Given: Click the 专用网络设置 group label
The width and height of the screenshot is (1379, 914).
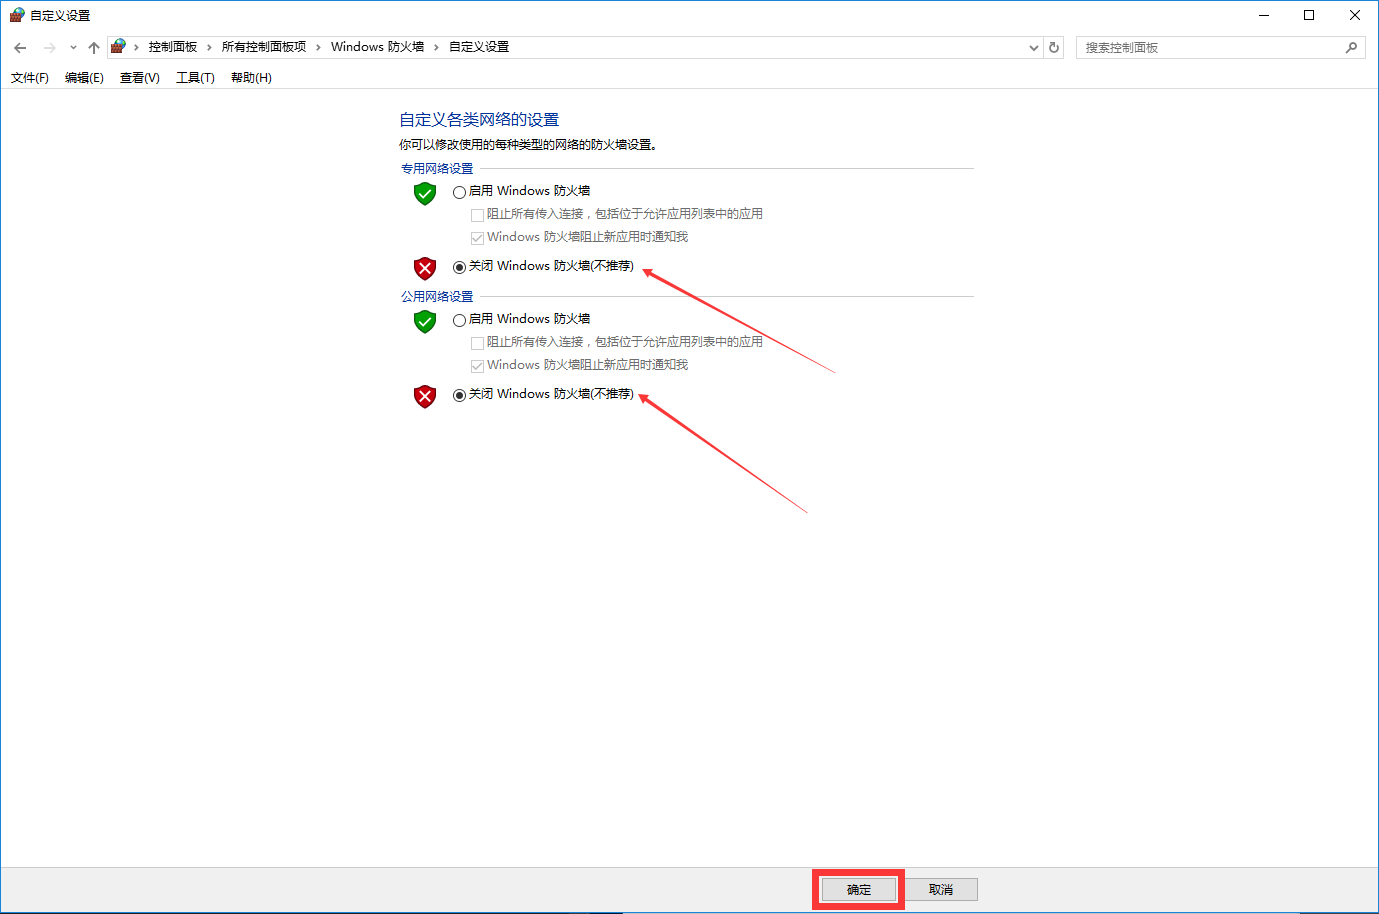Looking at the screenshot, I should point(437,169).
